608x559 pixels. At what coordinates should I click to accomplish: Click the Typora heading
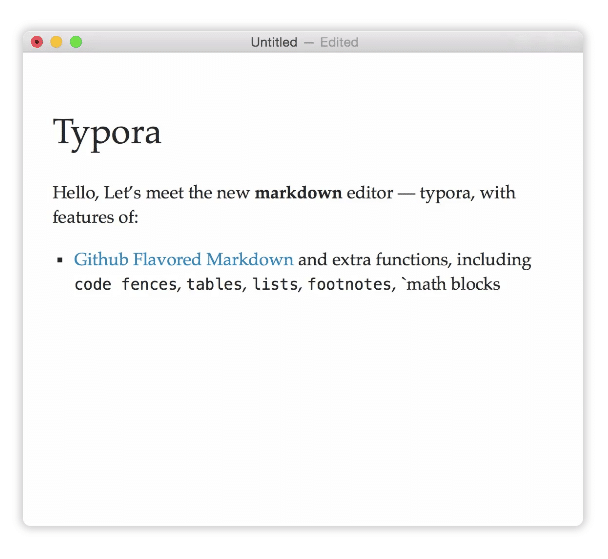[x=107, y=133]
